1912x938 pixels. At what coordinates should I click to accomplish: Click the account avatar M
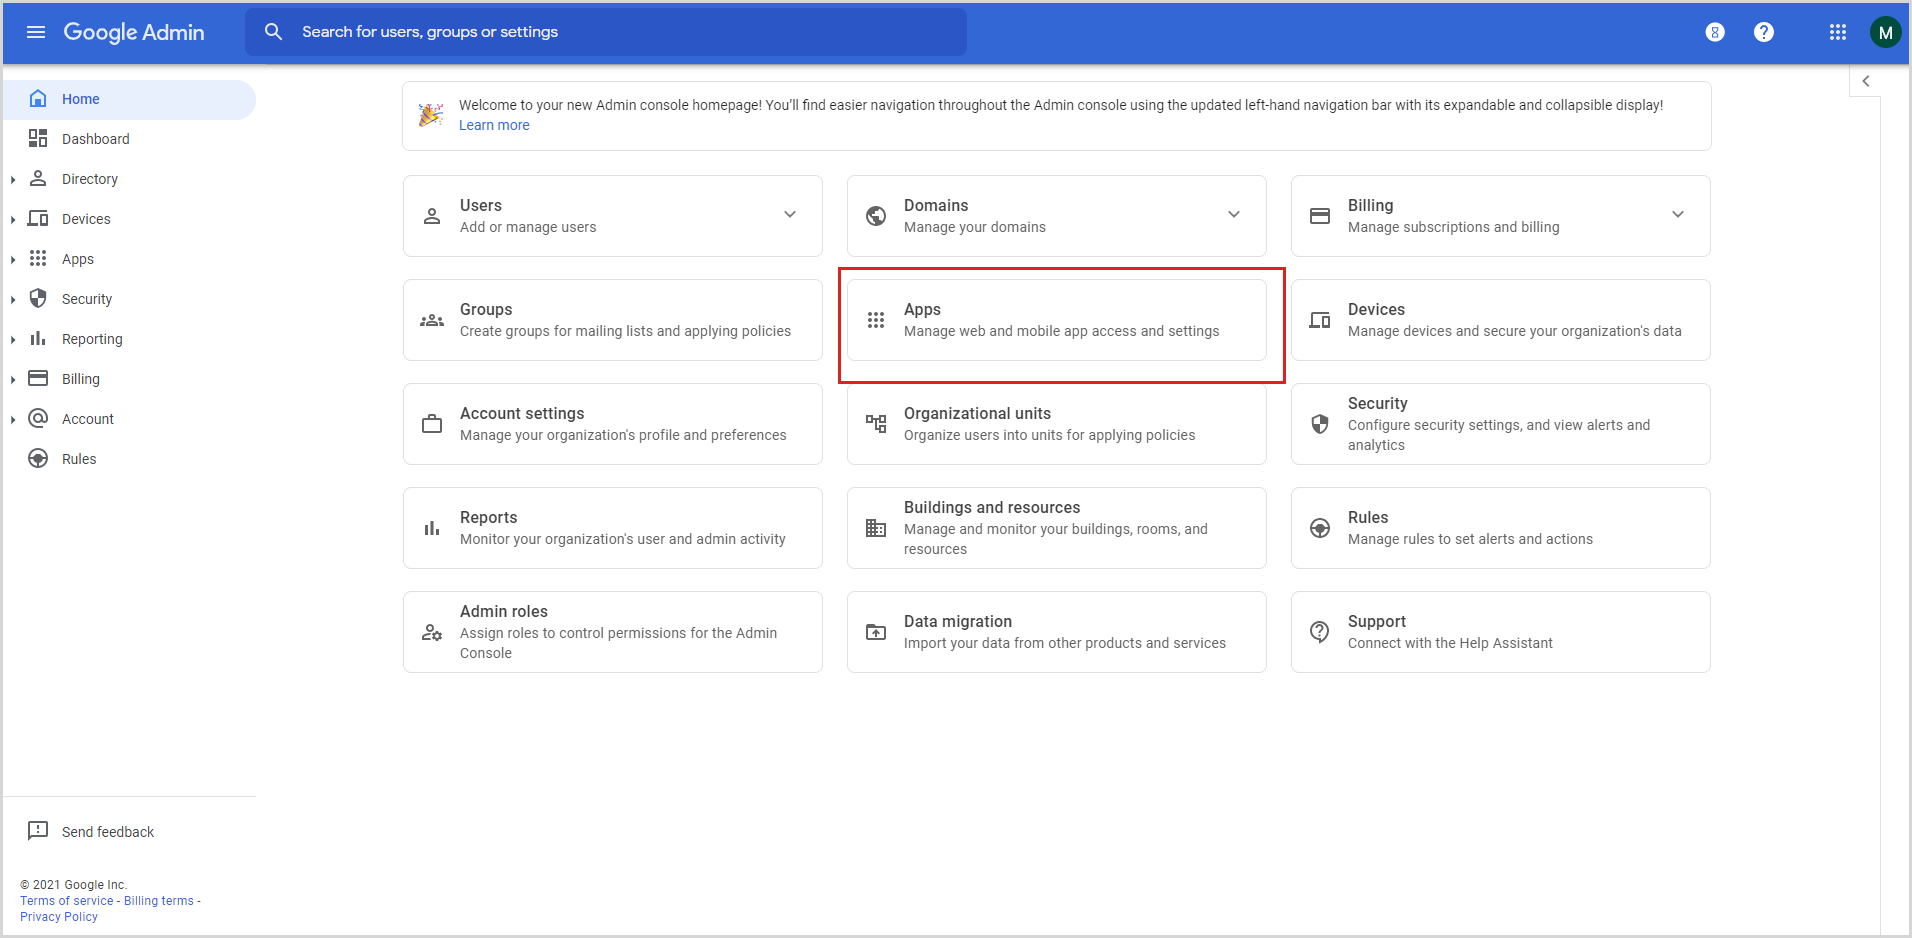coord(1885,31)
